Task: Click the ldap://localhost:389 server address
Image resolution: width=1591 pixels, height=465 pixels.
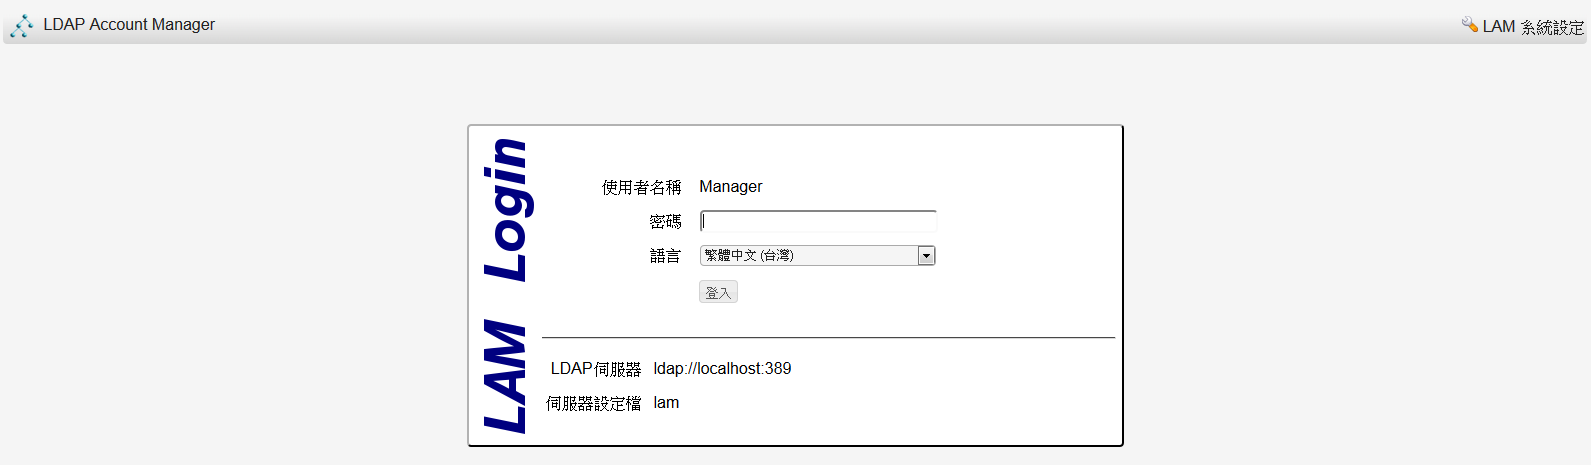Action: pyautogui.click(x=722, y=369)
